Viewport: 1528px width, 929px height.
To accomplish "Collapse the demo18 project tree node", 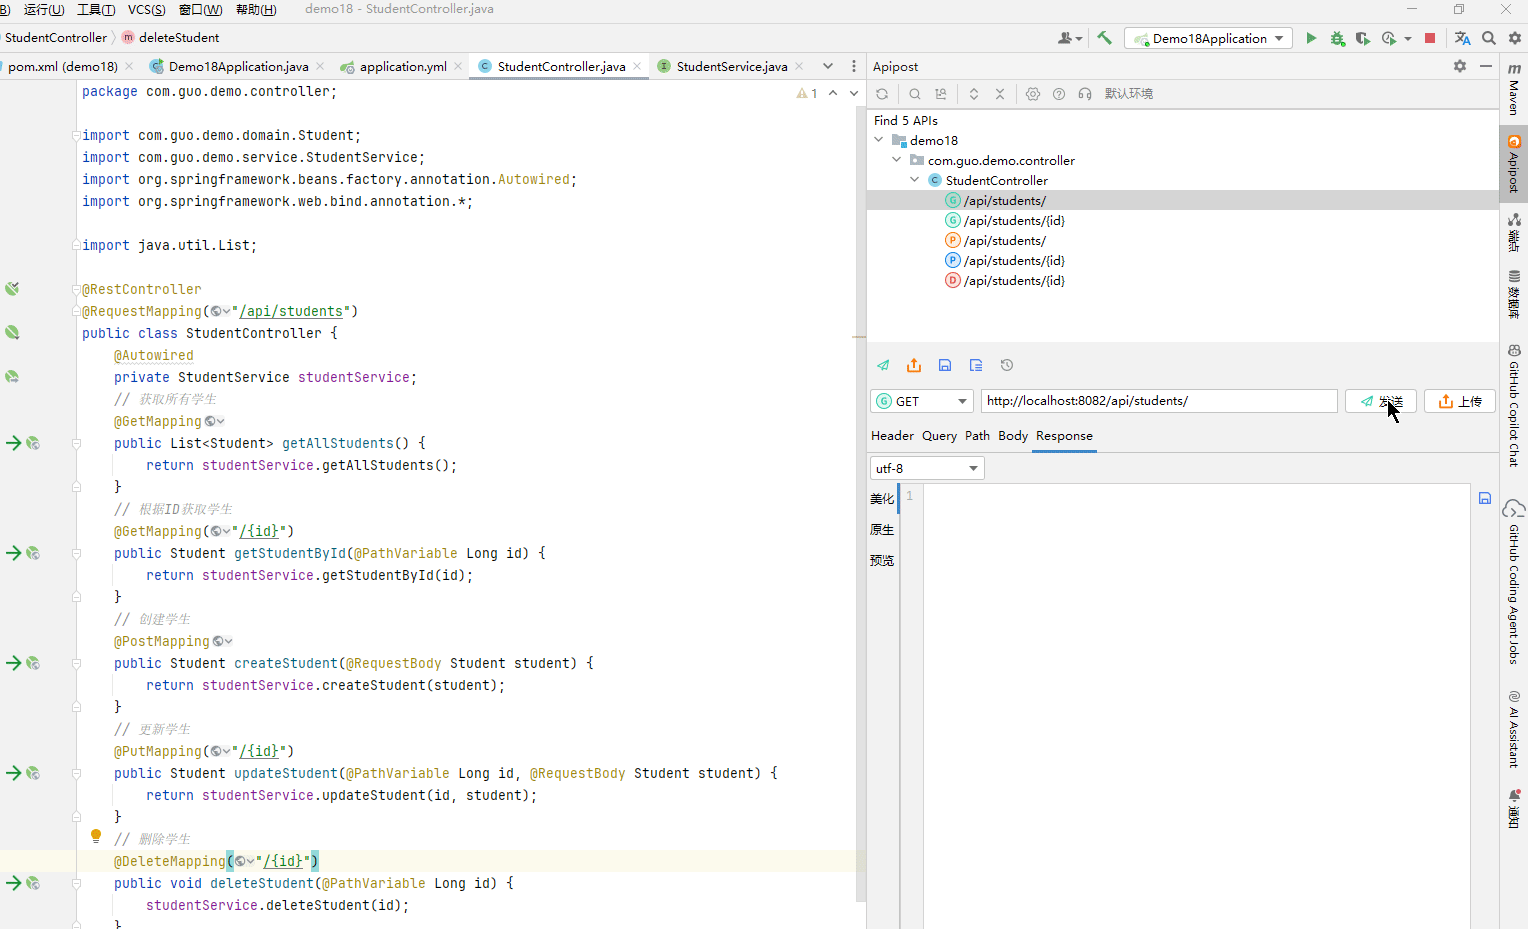I will [879, 140].
